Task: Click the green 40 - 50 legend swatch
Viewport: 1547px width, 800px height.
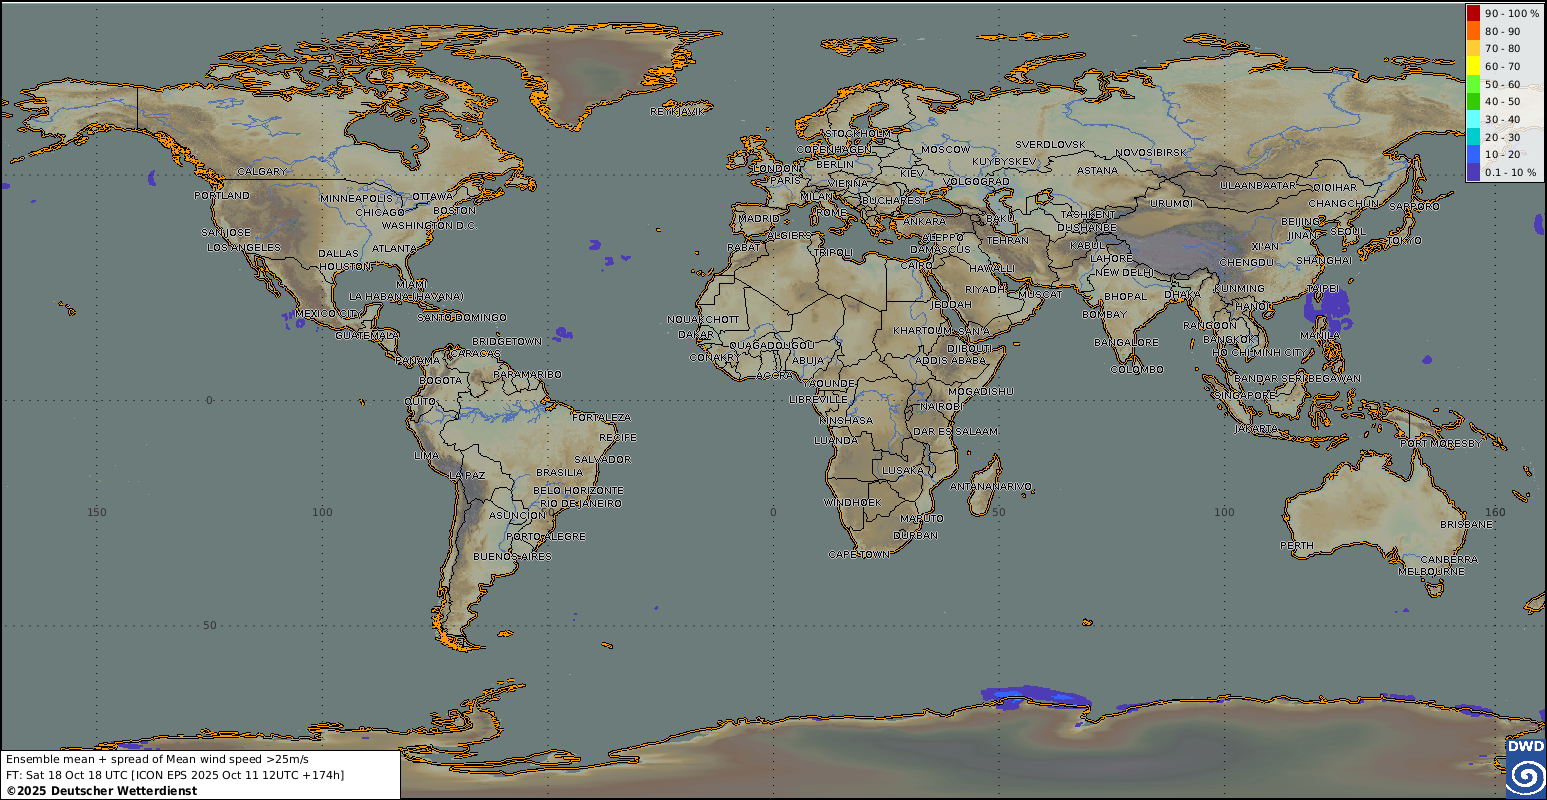Action: coord(1473,101)
